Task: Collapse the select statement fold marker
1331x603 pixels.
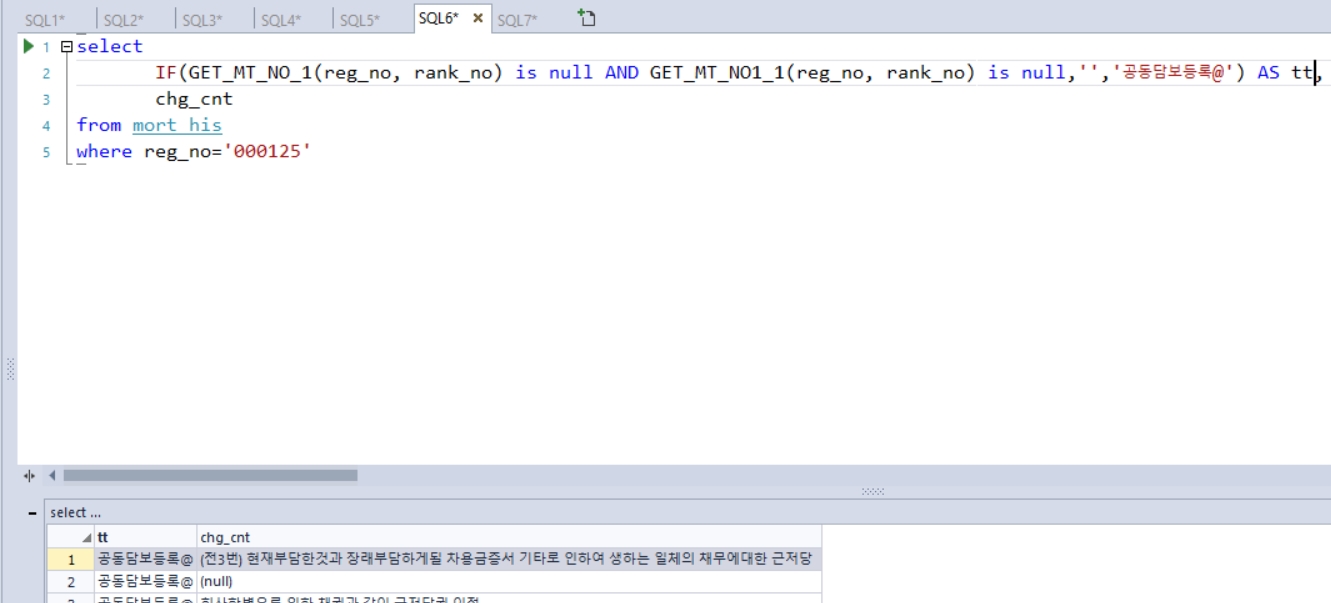Action: (66, 47)
